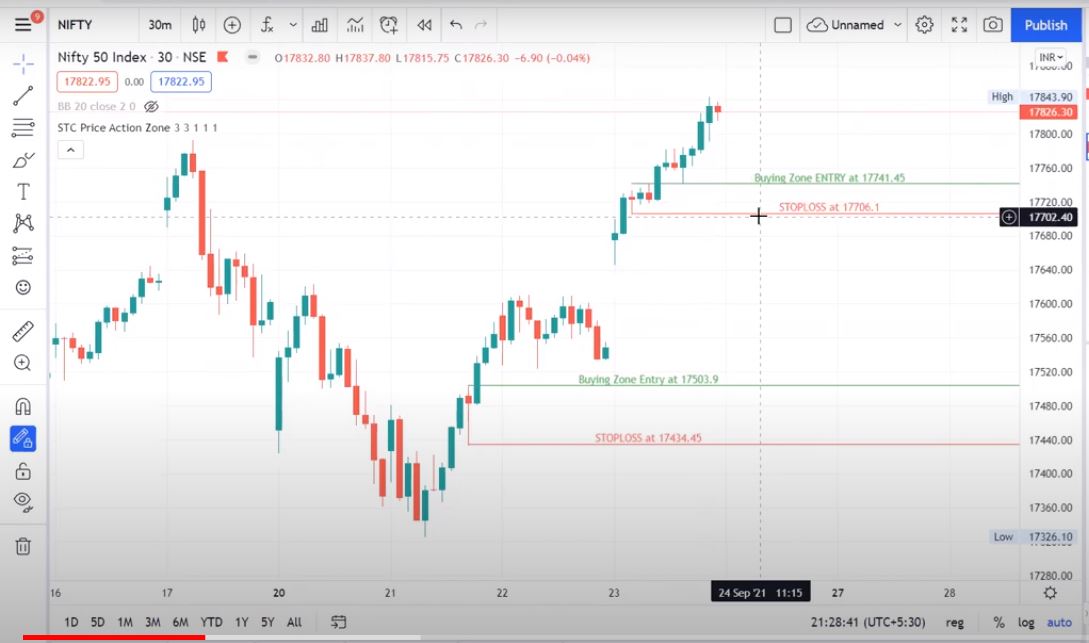Remove drawings with the trash icon
Viewport: 1089px width, 643px height.
[23, 546]
